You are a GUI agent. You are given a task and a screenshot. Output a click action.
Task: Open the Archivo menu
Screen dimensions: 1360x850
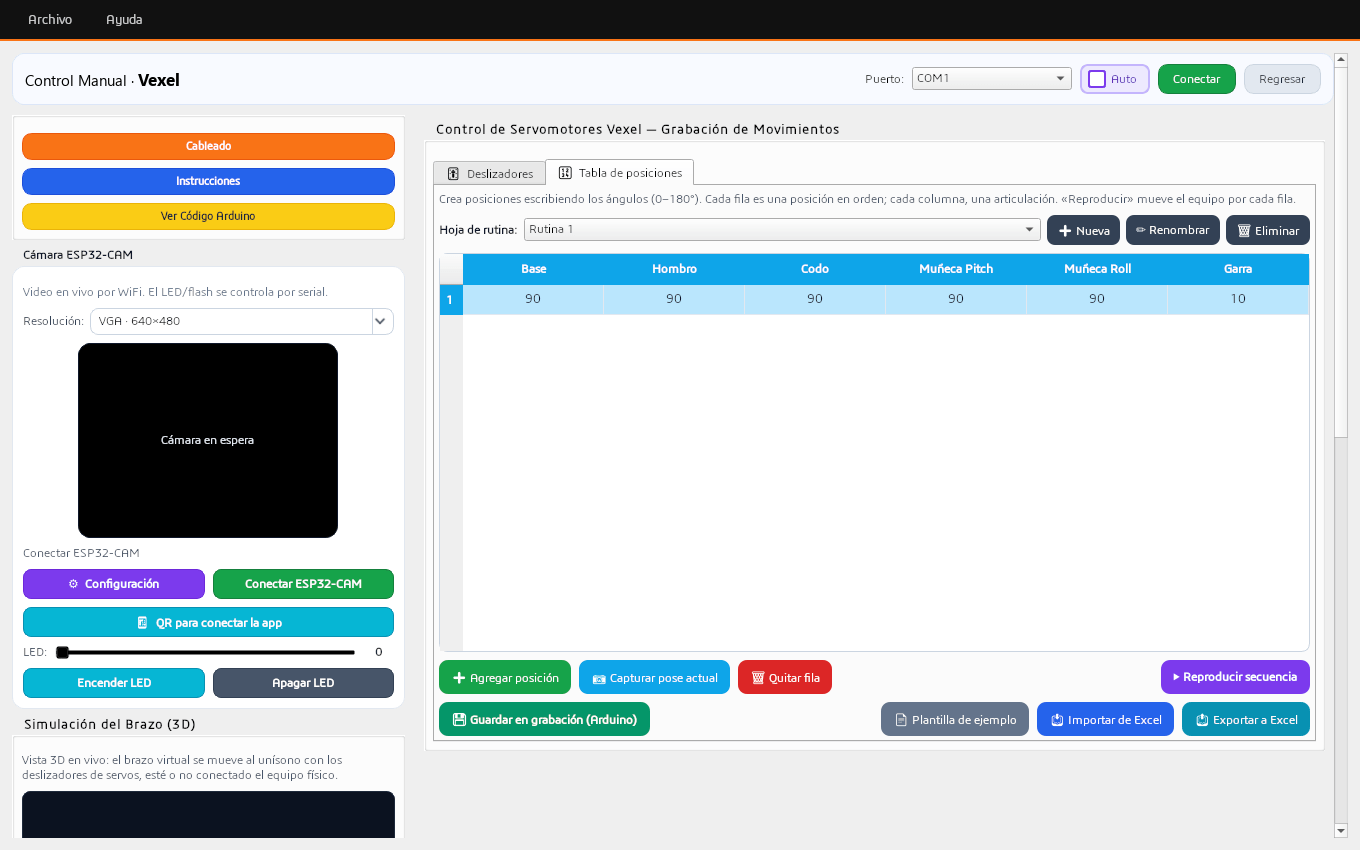(50, 19)
